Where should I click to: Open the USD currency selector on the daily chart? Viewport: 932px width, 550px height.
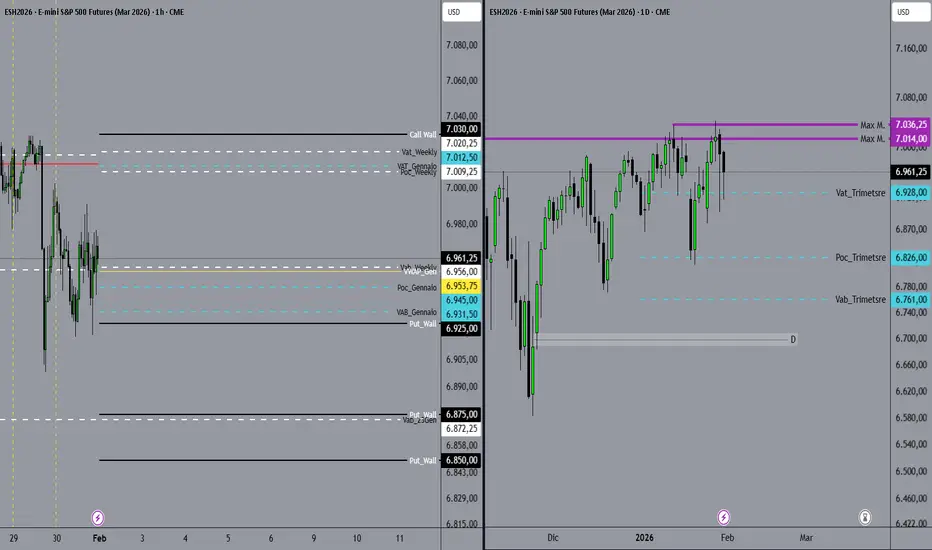click(911, 12)
